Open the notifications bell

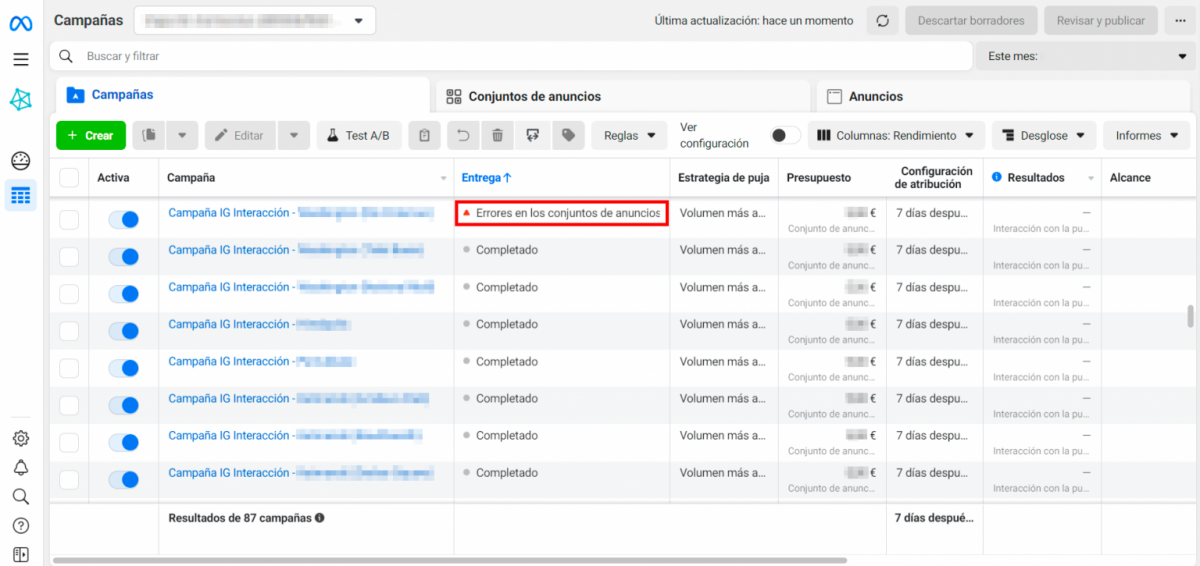coord(21,467)
